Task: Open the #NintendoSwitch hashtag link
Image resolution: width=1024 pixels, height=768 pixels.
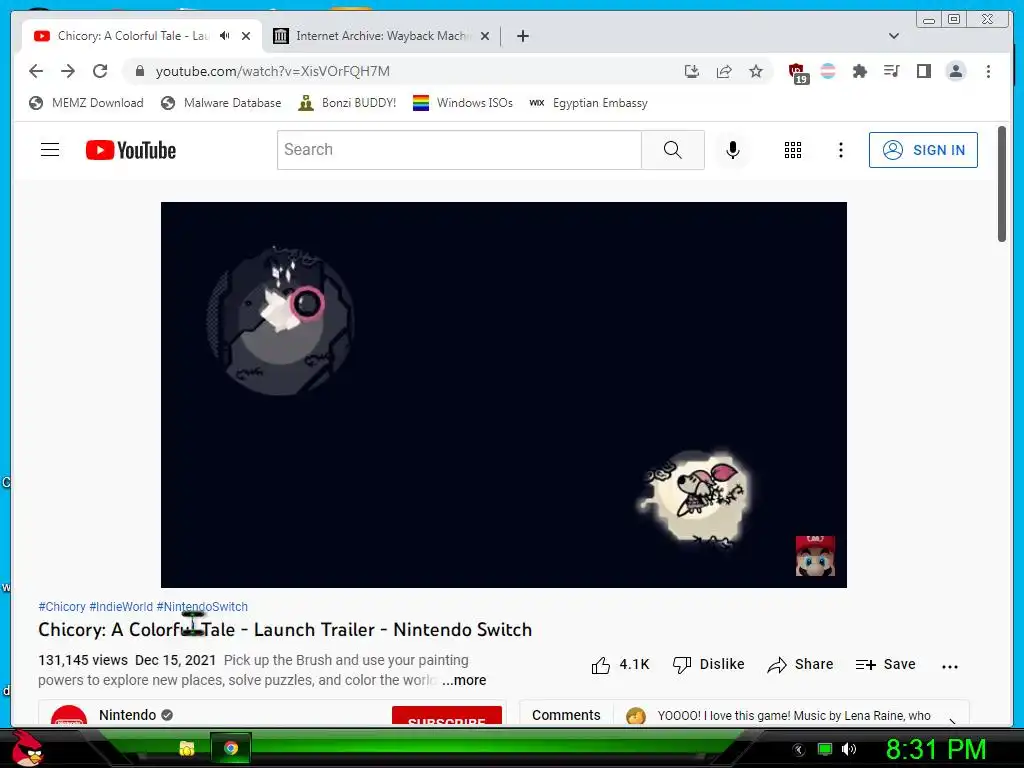Action: pyautogui.click(x=202, y=607)
